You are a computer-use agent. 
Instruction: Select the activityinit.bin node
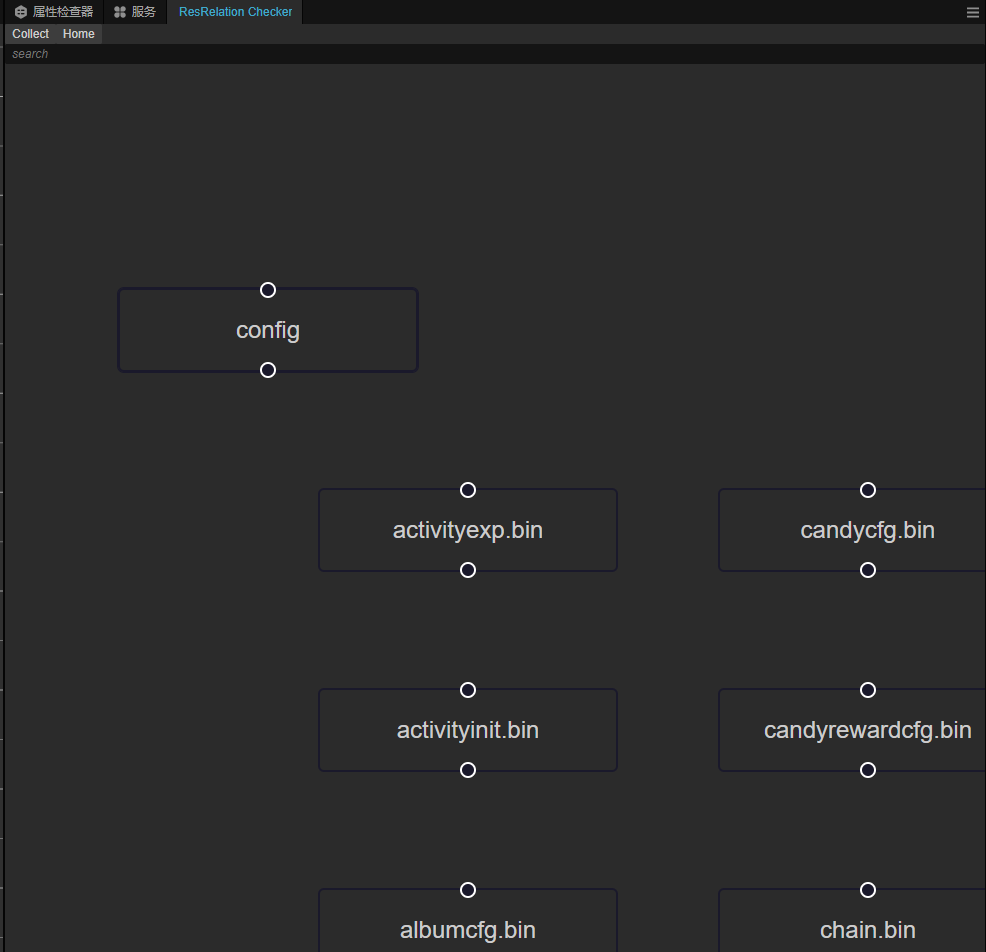tap(468, 730)
